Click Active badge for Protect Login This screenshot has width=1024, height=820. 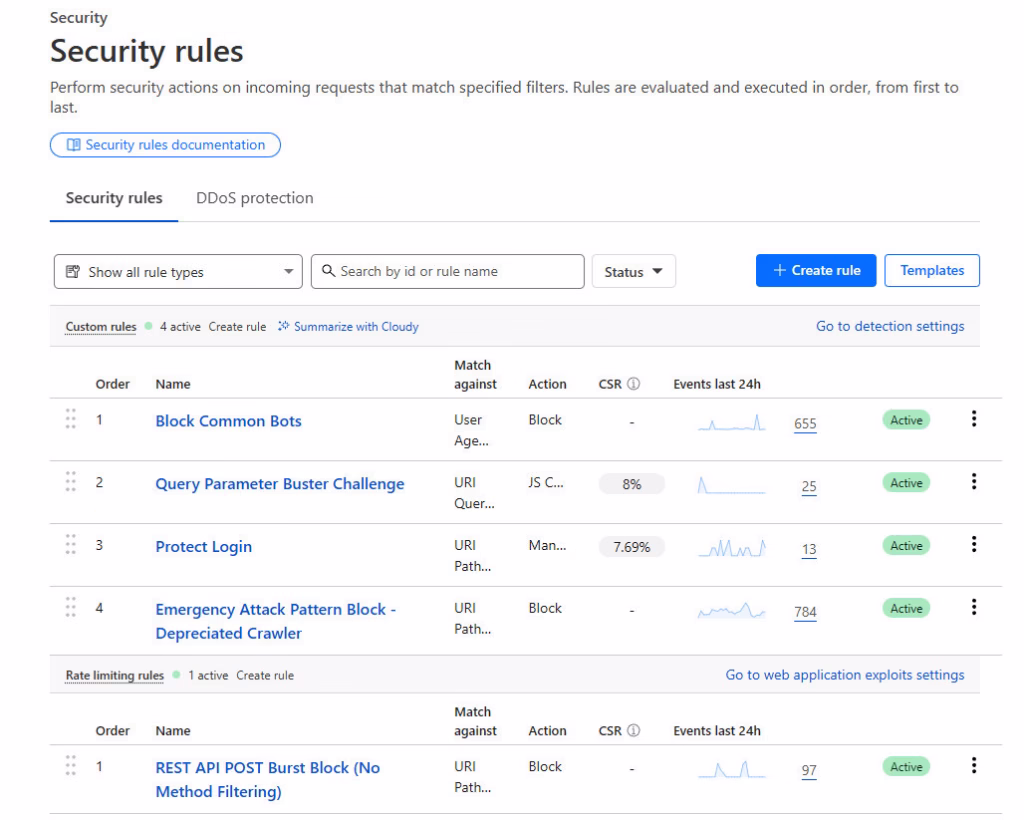[906, 545]
